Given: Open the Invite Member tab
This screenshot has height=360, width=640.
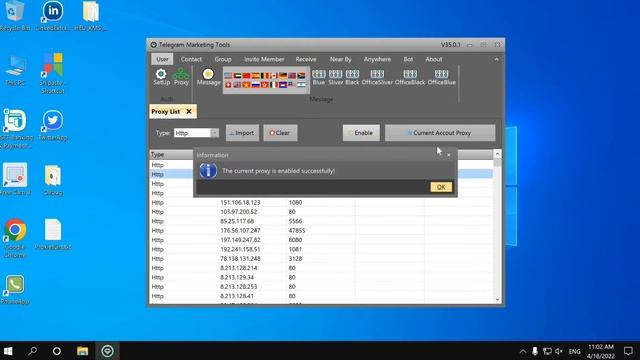Looking at the screenshot, I should (264, 59).
